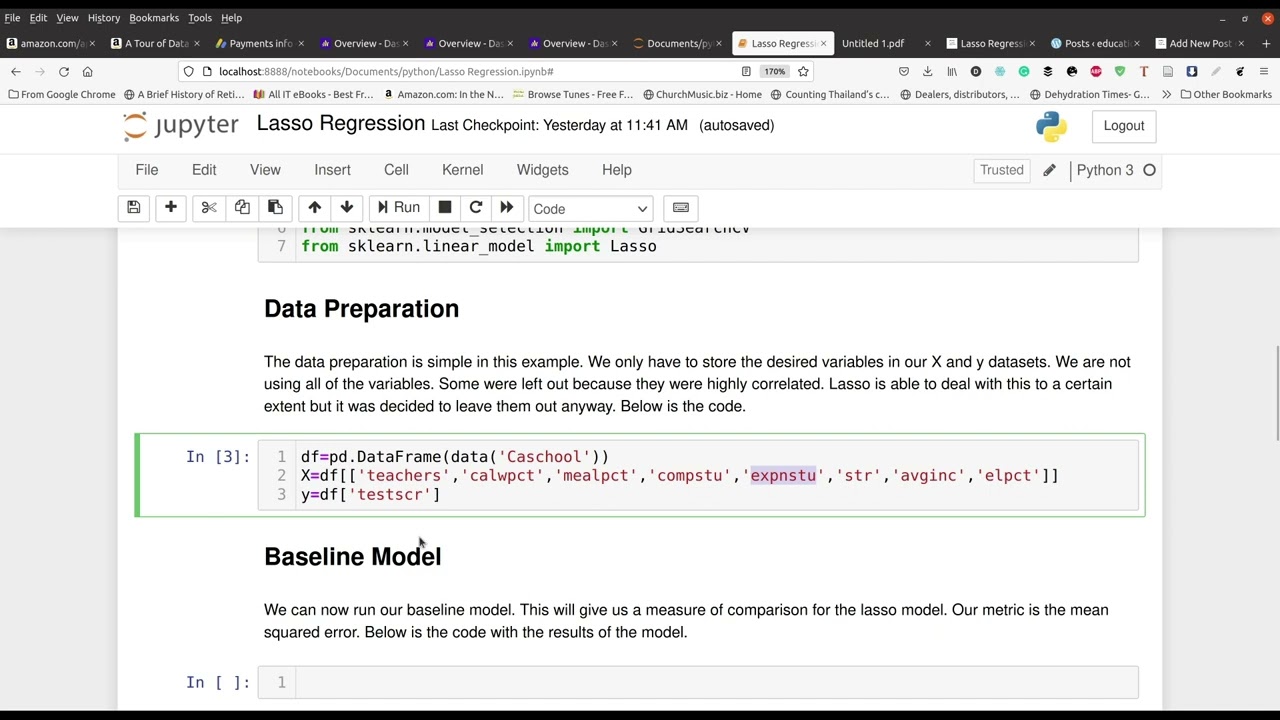Move selected cell up

(314, 208)
